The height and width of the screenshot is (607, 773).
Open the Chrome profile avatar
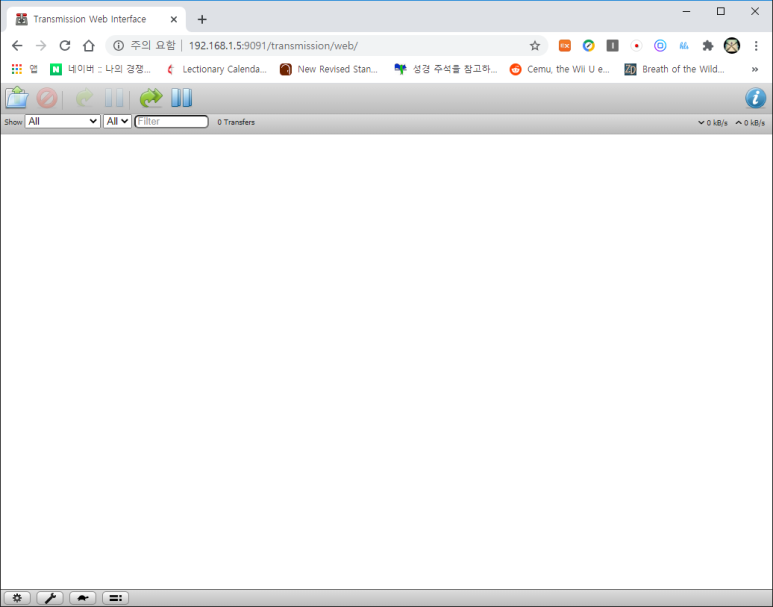(x=732, y=46)
